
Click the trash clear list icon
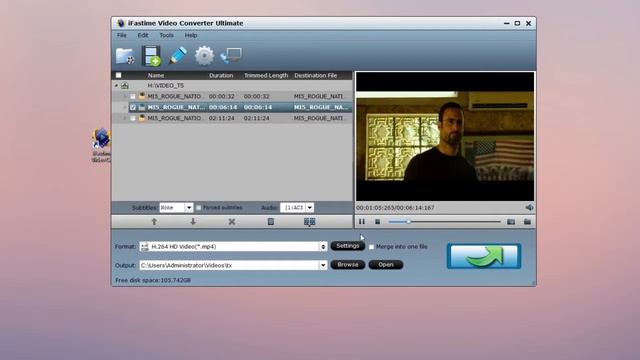[270, 222]
